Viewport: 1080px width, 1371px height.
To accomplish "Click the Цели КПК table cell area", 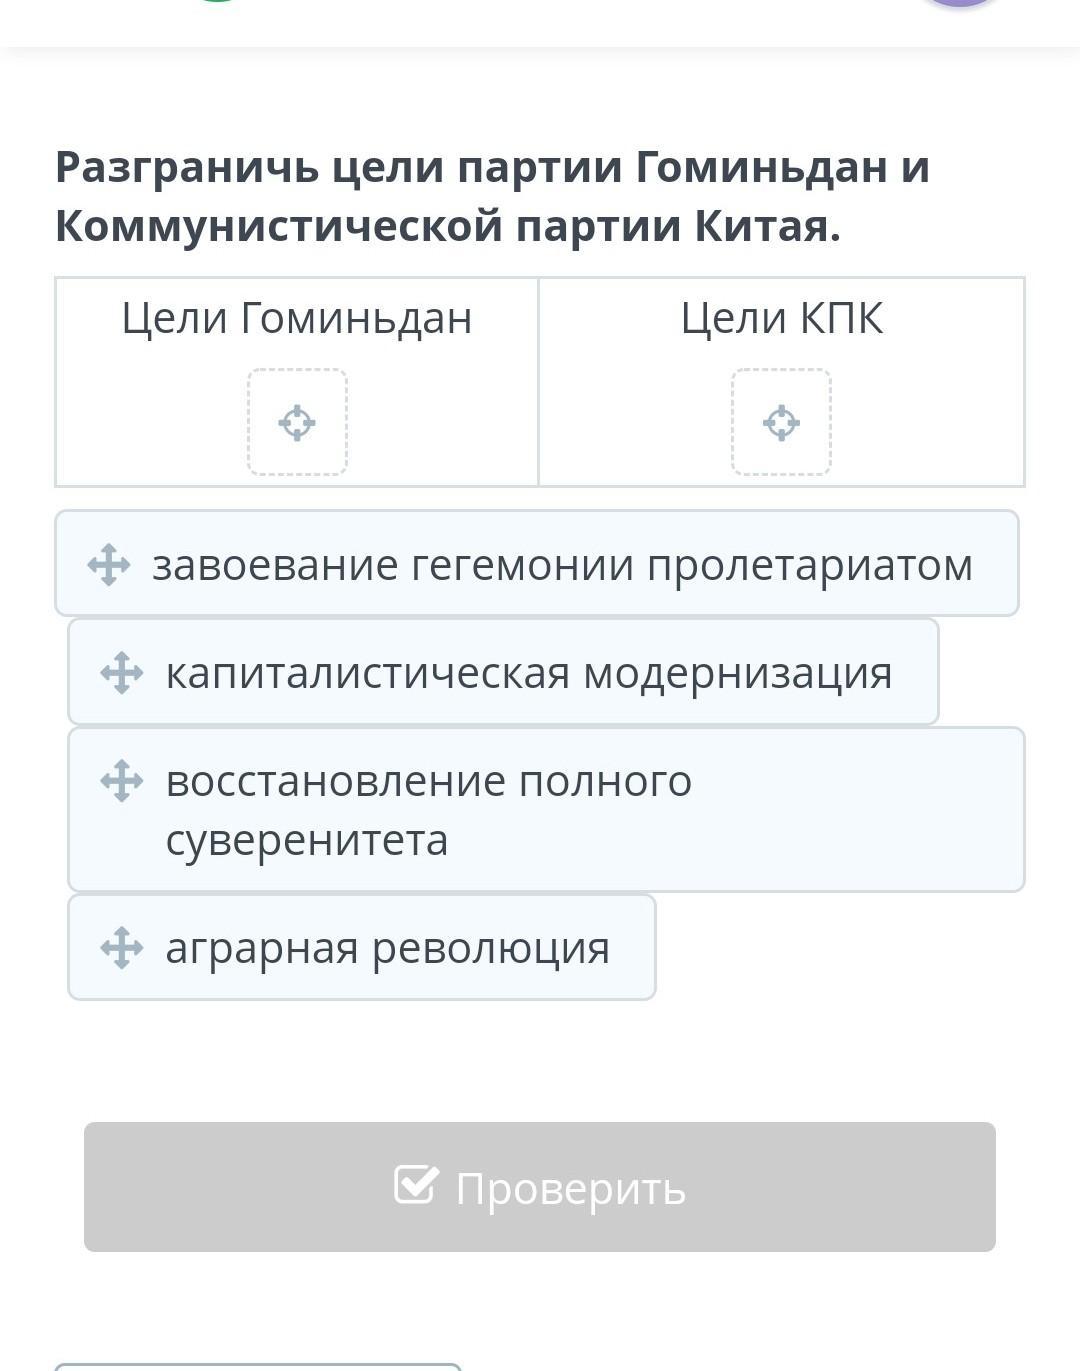I will (x=782, y=382).
